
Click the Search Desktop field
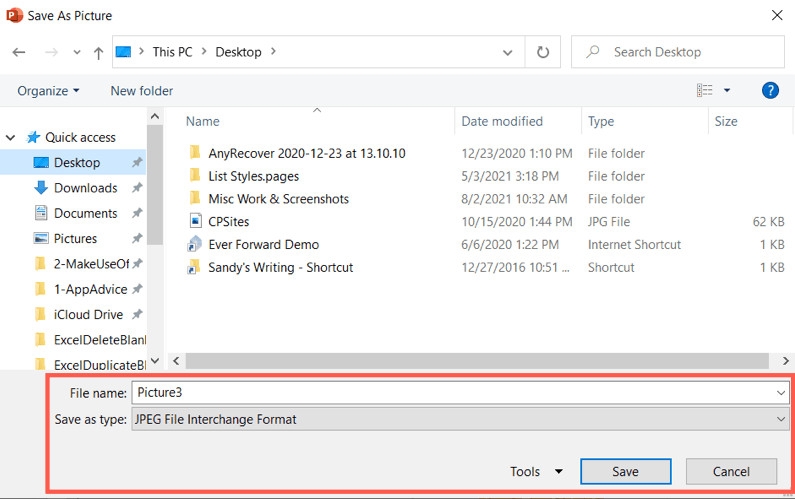click(x=678, y=52)
